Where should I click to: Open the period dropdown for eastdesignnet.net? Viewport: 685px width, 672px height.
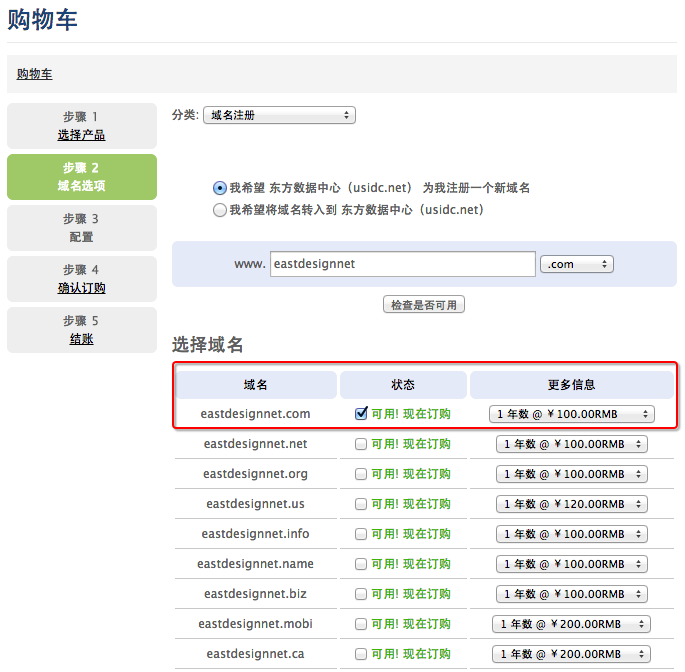571,444
